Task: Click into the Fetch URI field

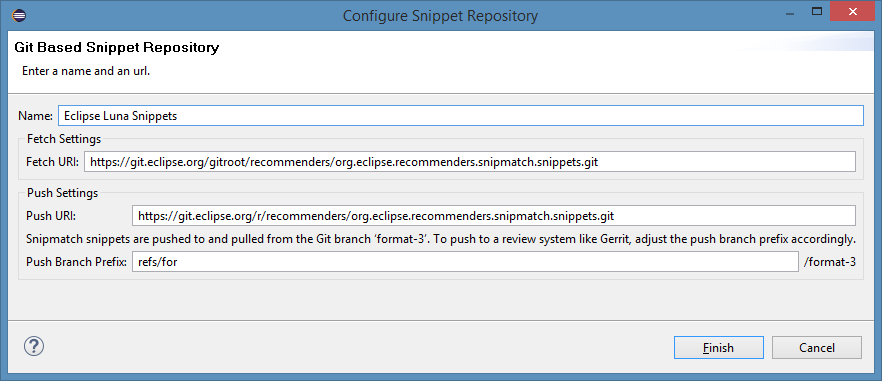Action: (x=470, y=162)
